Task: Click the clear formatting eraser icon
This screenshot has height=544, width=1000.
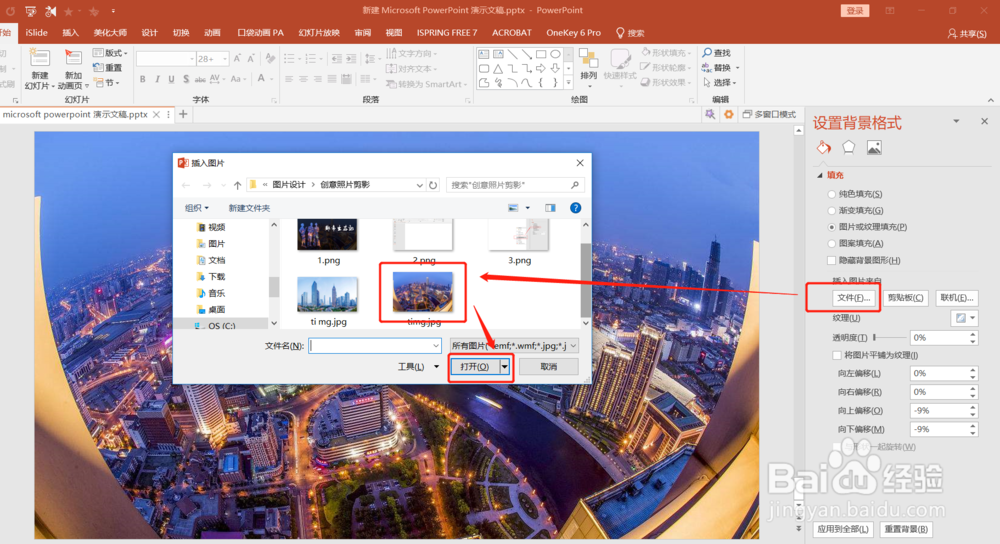Action: [270, 59]
